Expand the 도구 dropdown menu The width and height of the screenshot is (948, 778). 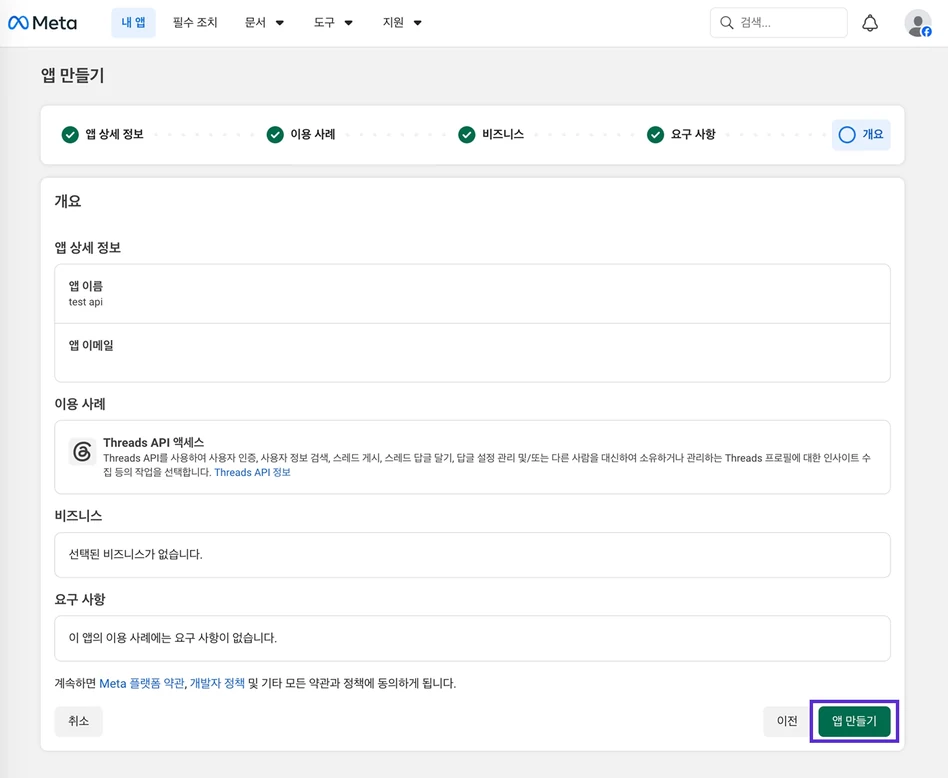[333, 22]
